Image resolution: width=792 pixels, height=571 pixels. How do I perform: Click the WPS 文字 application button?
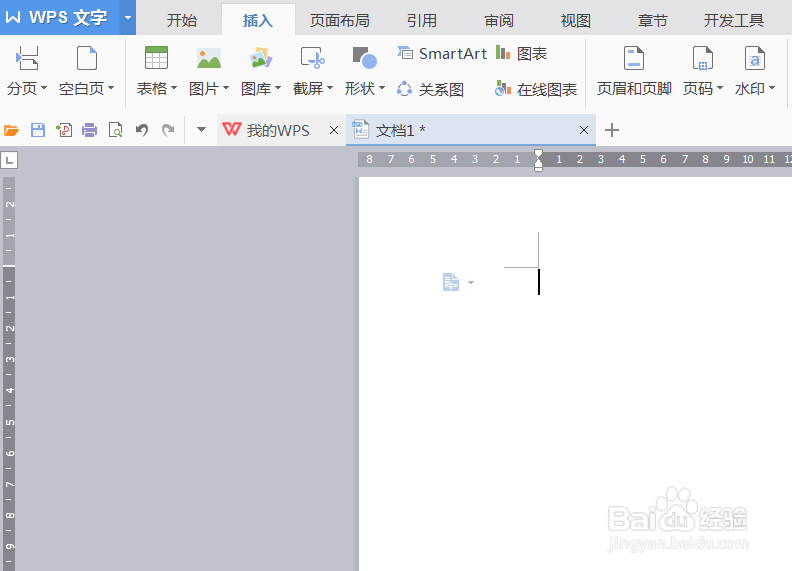(60, 18)
